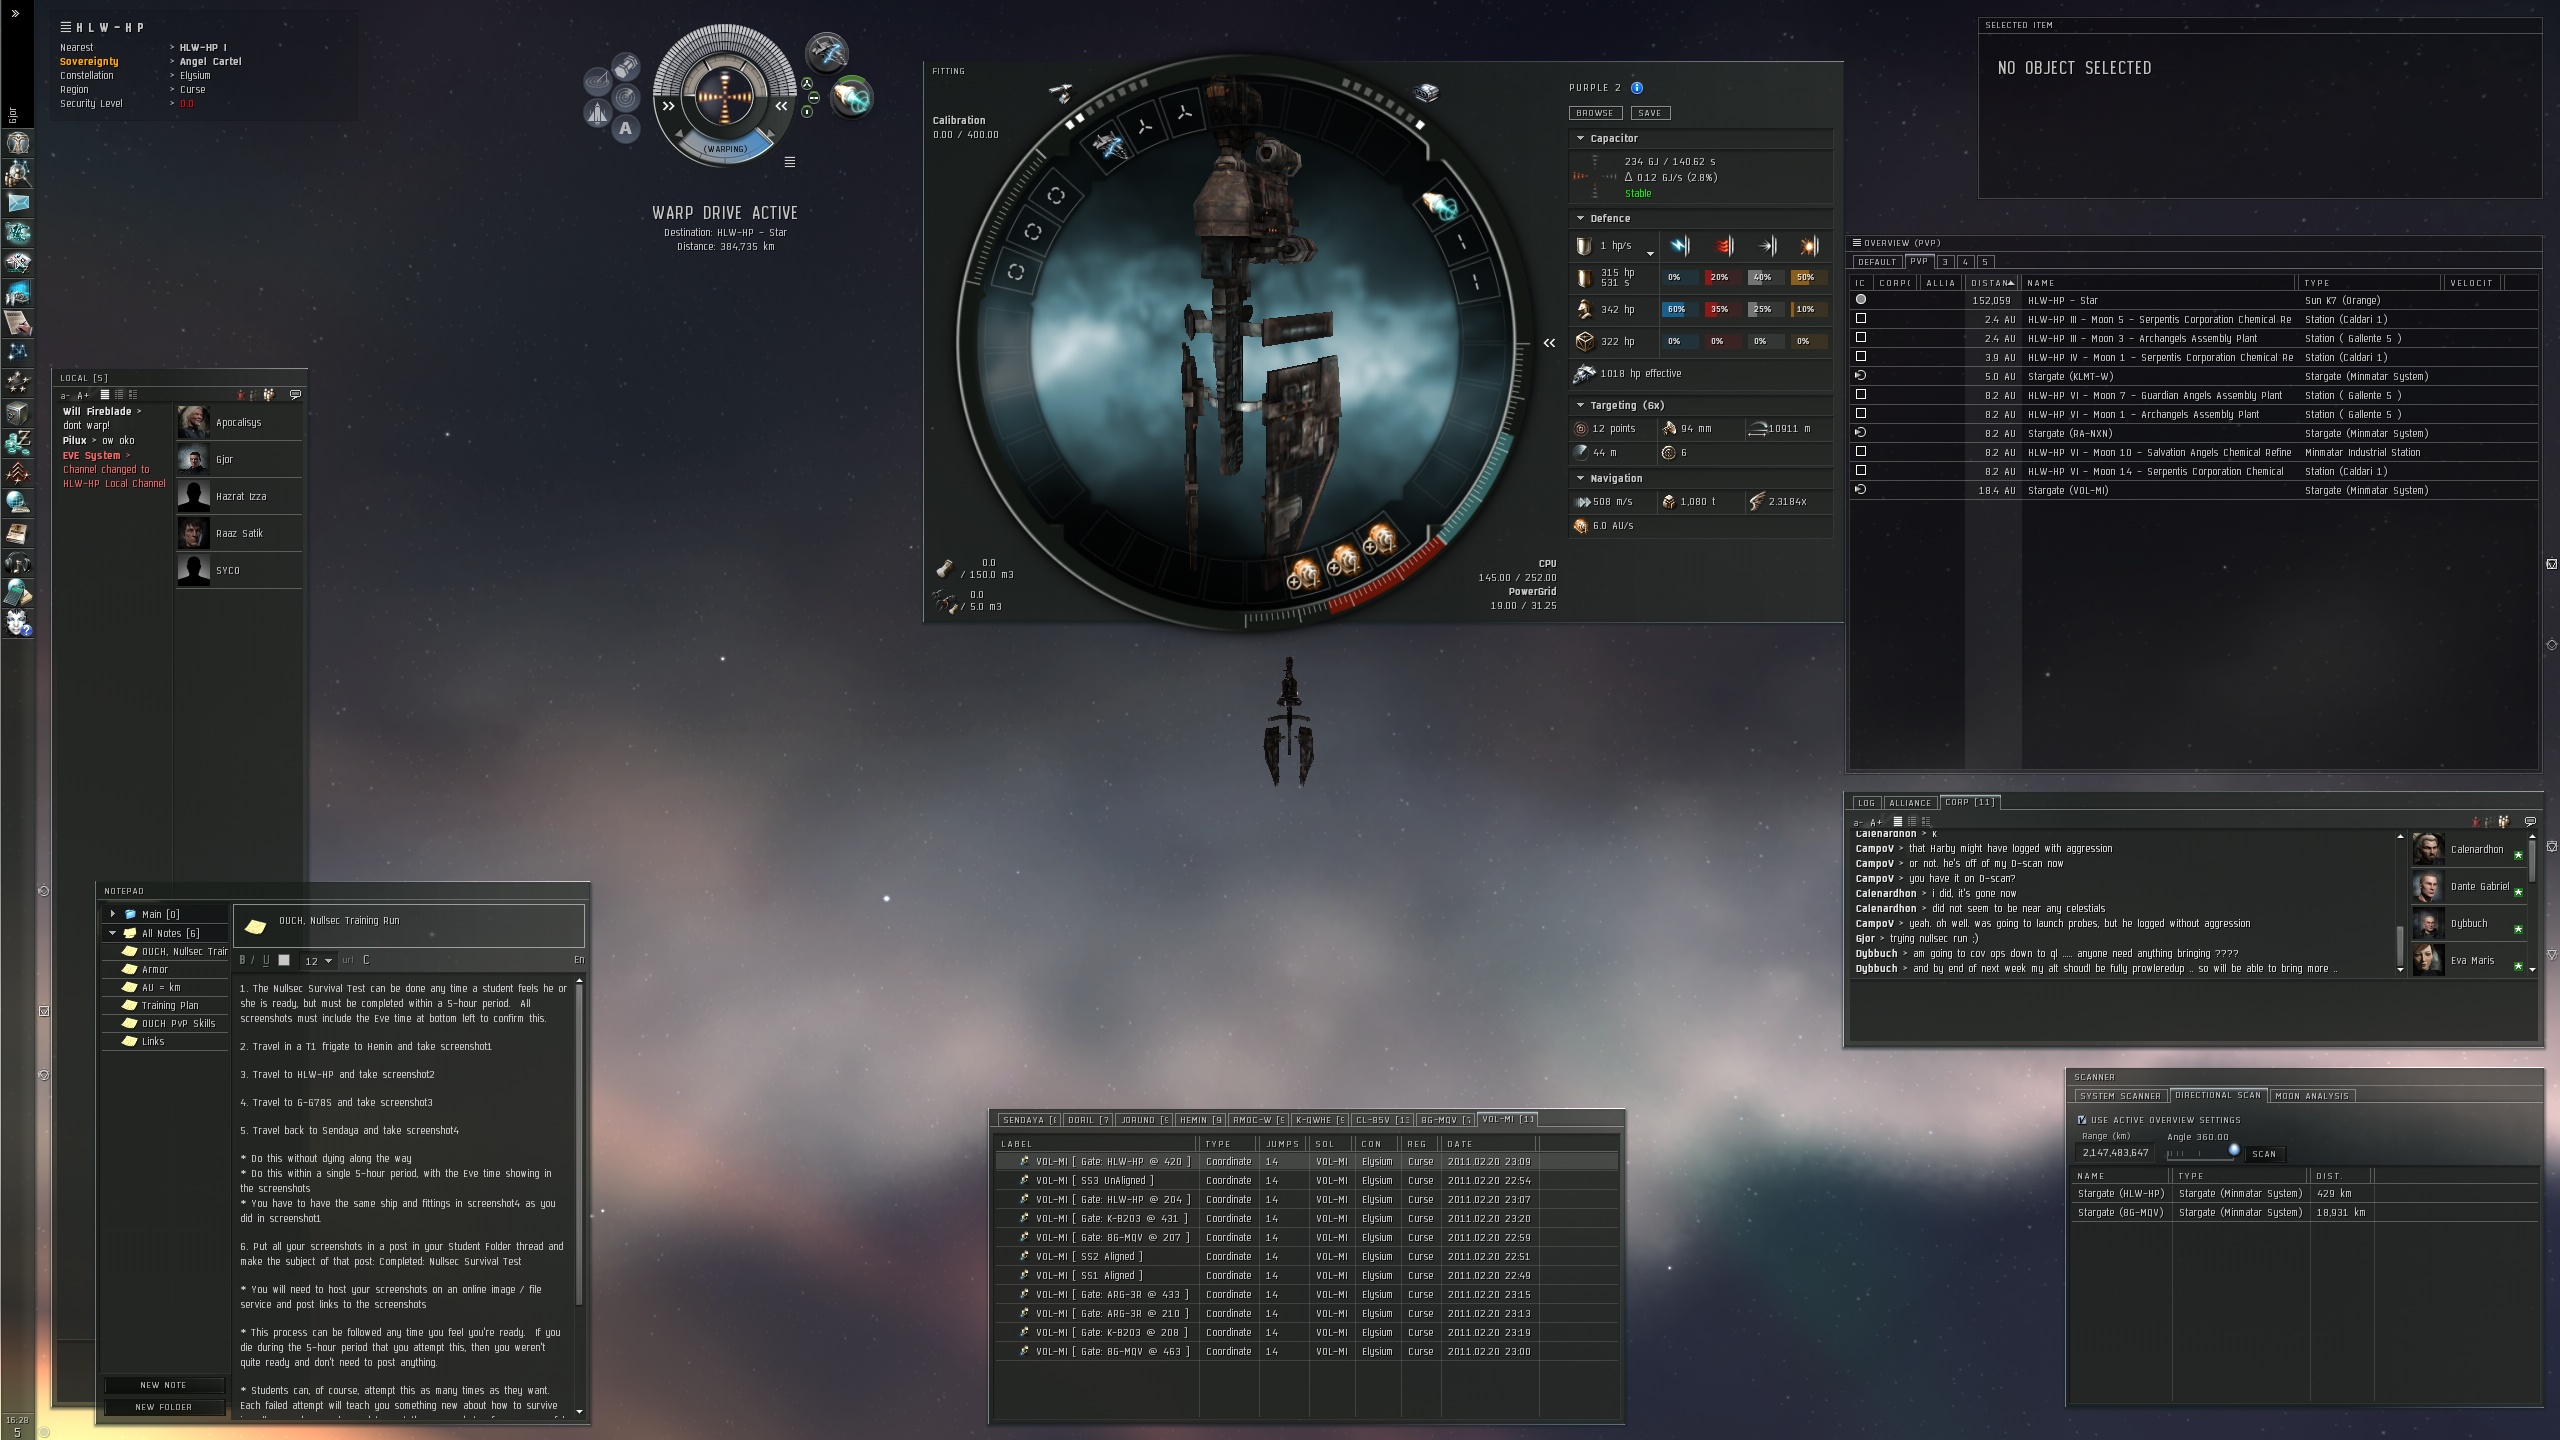Image resolution: width=2560 pixels, height=1440 pixels.
Task: Switch to the Moon Analysis tab
Action: 2311,1096
